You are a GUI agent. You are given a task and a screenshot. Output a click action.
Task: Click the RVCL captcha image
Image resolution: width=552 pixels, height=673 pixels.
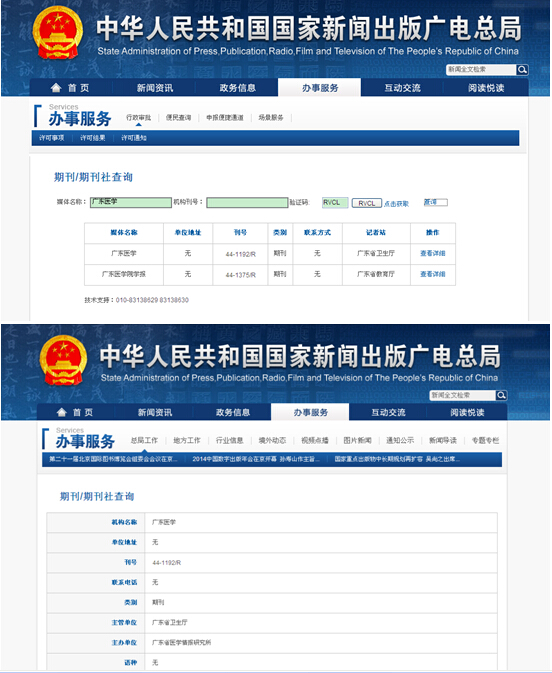pyautogui.click(x=367, y=203)
